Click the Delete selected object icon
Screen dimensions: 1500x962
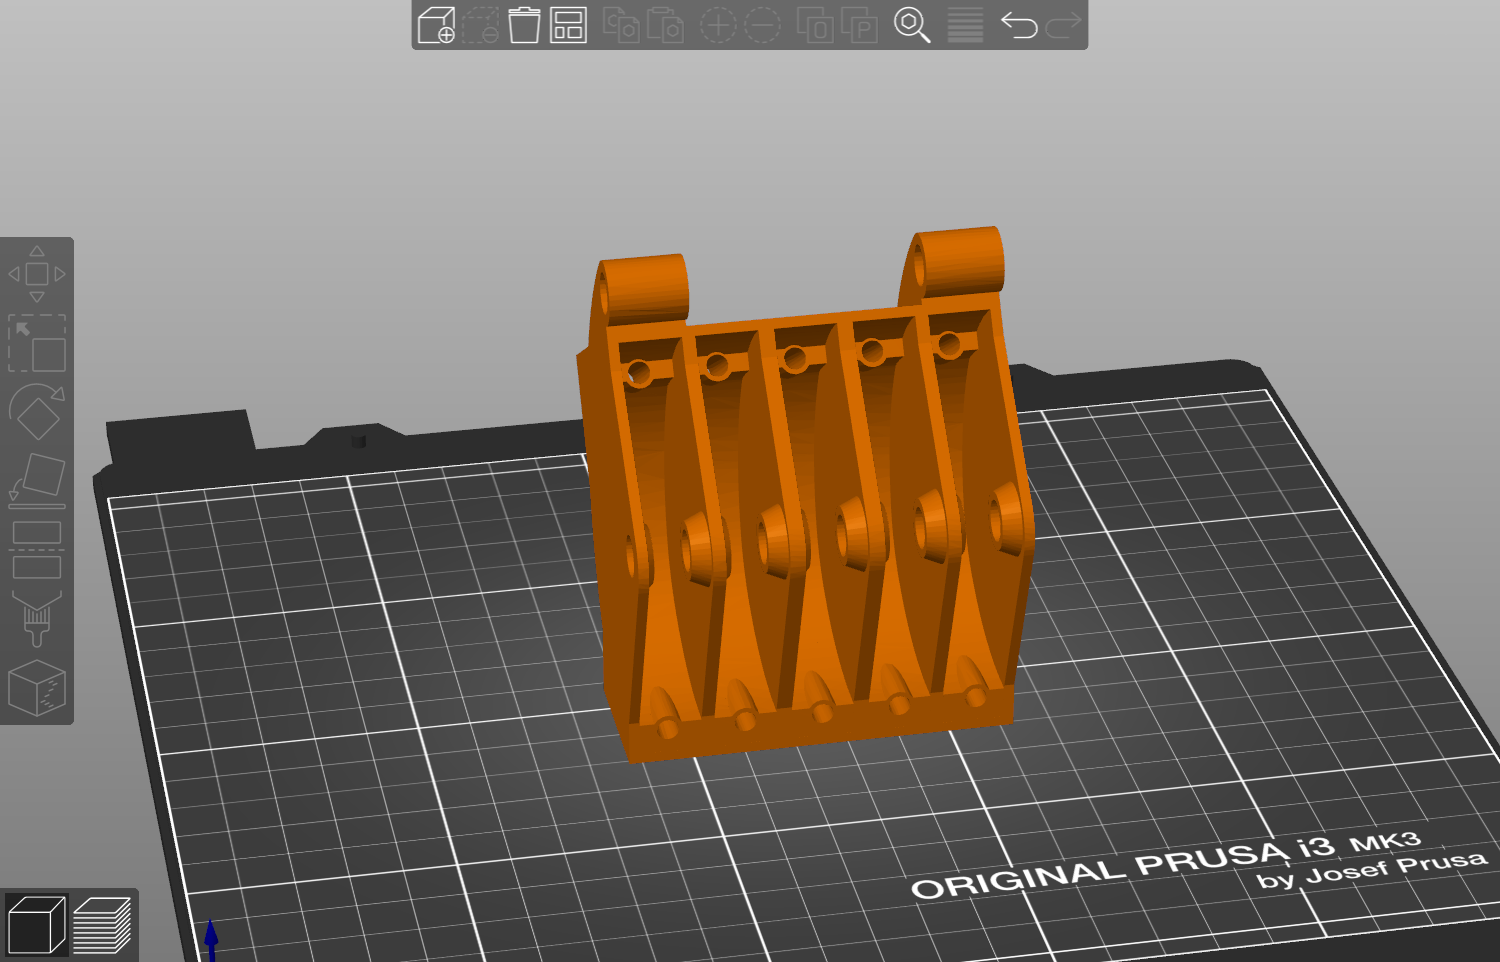[480, 25]
